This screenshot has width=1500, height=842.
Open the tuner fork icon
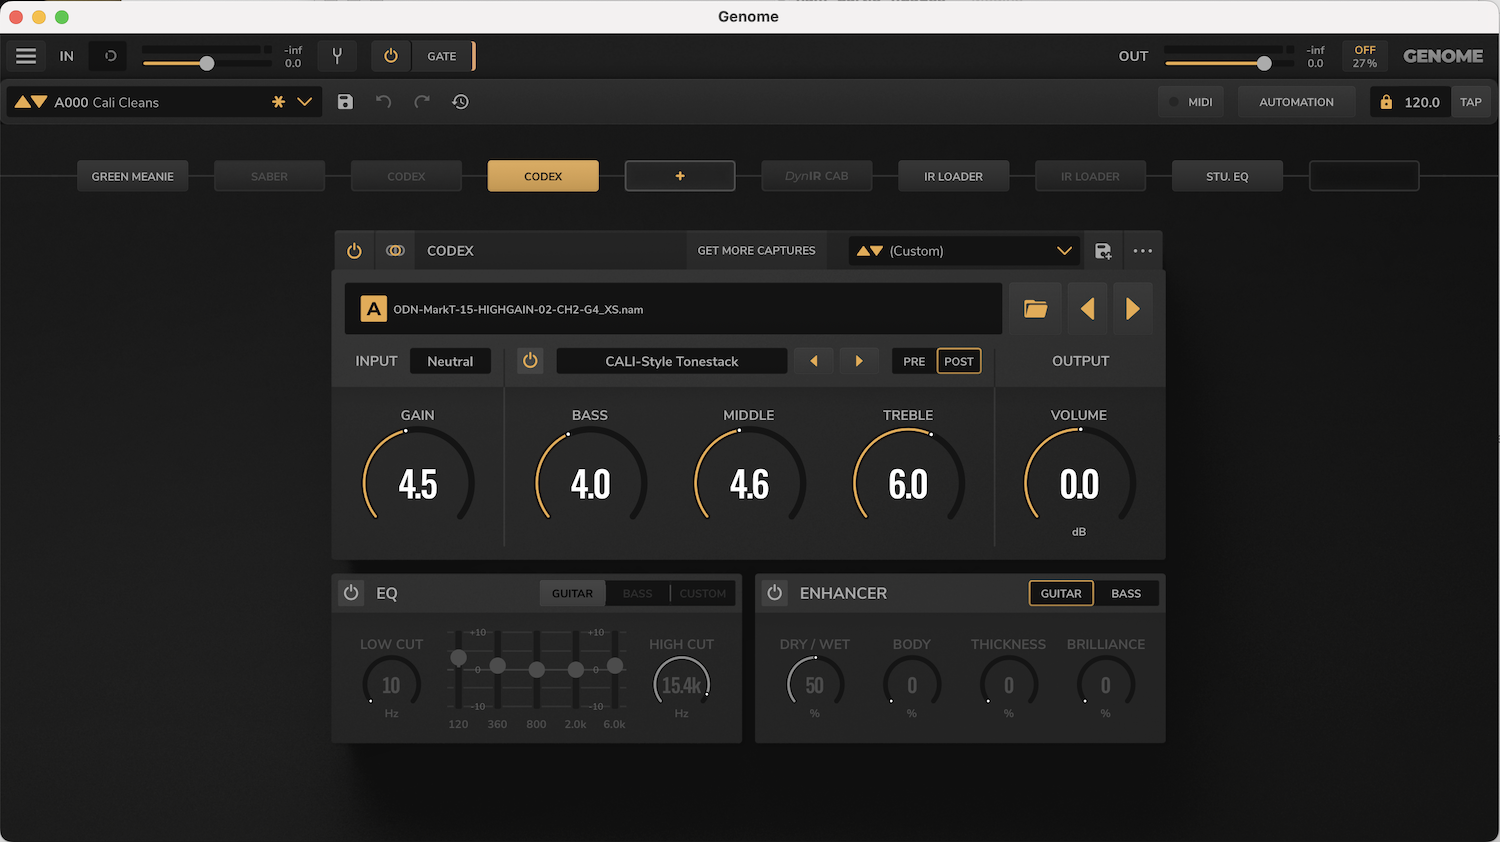[337, 56]
